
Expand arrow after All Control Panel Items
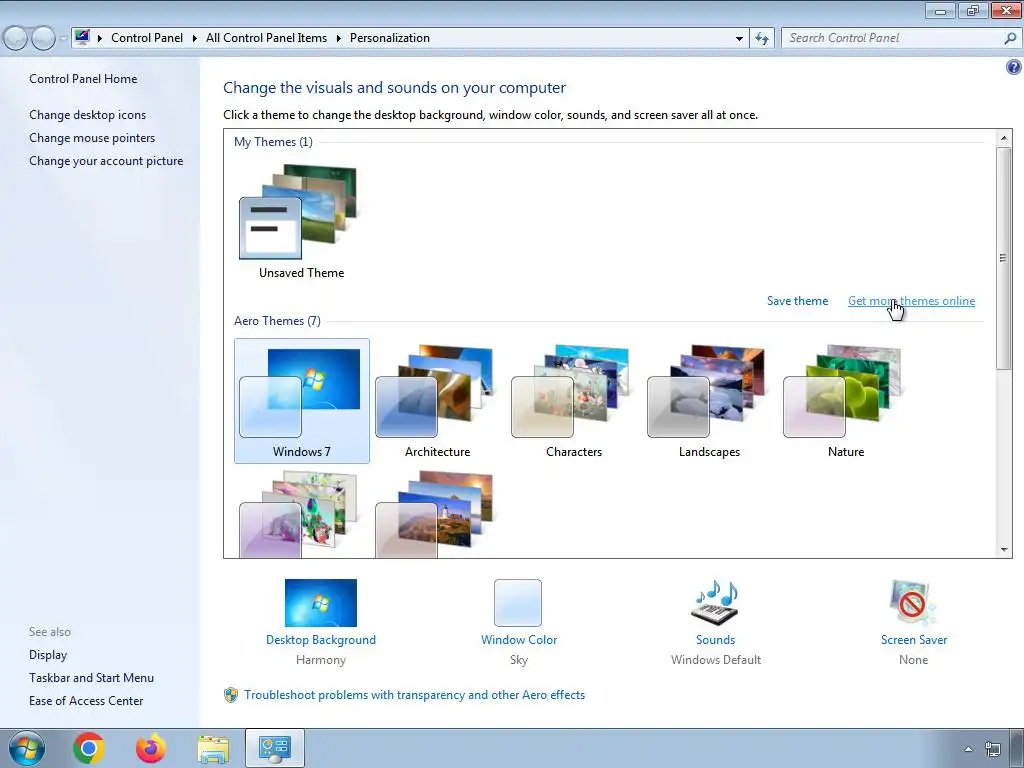(338, 39)
